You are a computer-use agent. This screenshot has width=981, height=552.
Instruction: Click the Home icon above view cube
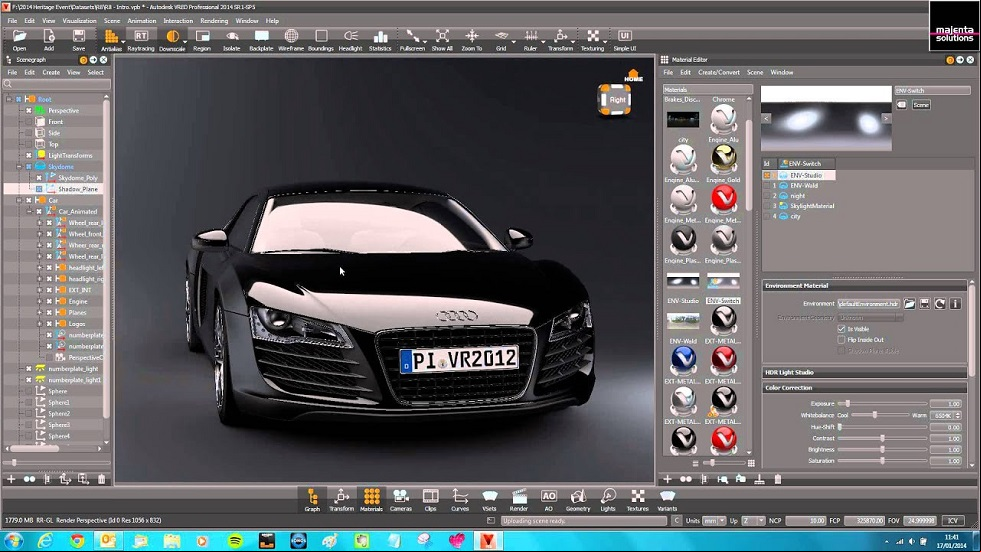pos(633,76)
